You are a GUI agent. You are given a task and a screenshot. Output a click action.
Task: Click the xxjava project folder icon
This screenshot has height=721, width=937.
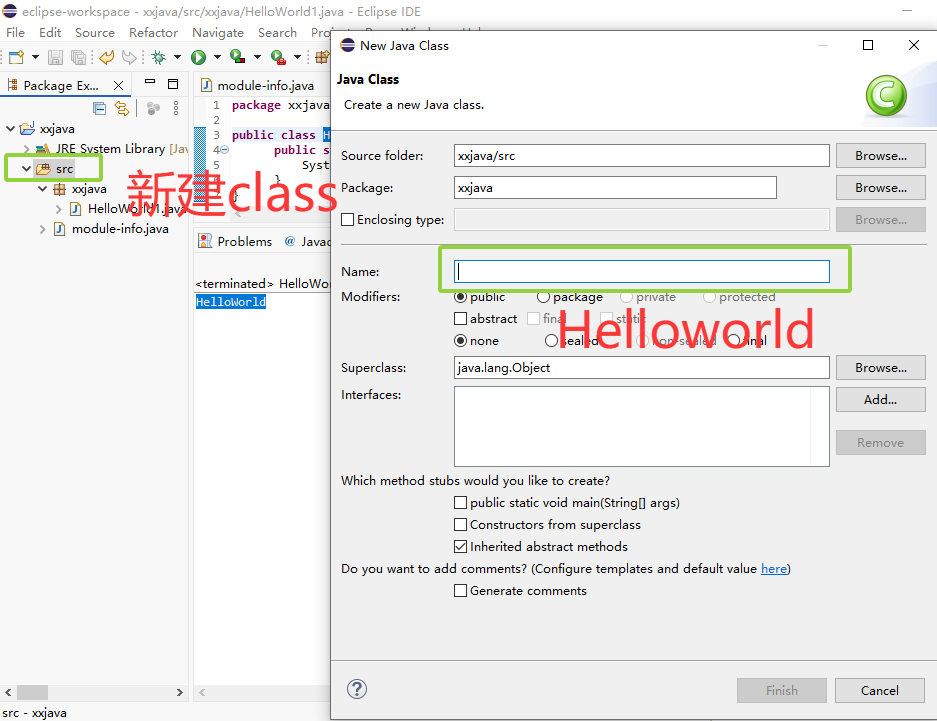pyautogui.click(x=27, y=128)
